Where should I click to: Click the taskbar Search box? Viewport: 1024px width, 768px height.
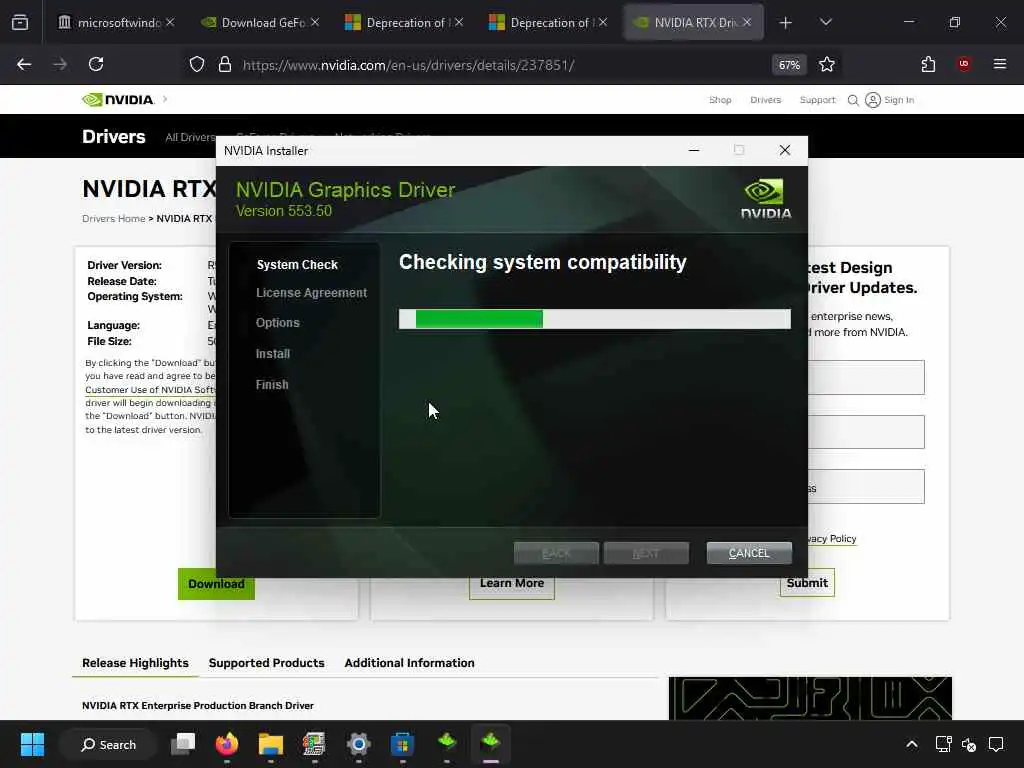[x=108, y=744]
